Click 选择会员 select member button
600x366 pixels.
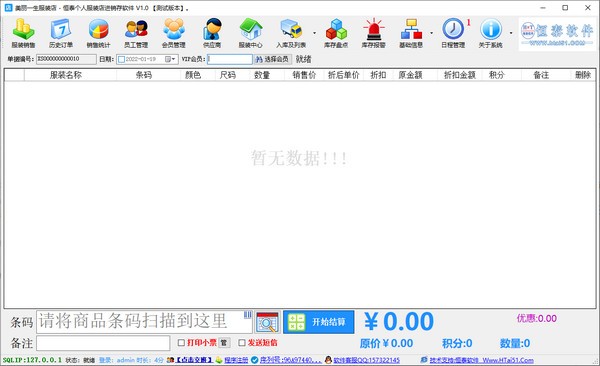[272, 59]
